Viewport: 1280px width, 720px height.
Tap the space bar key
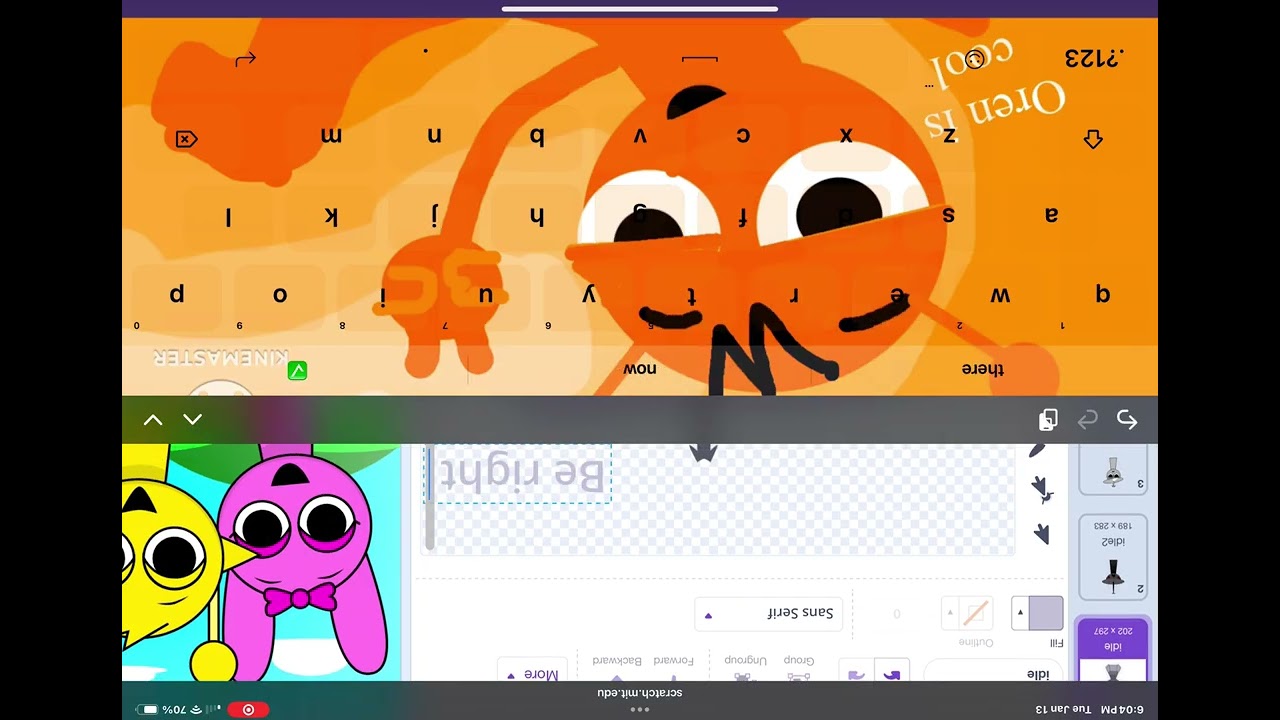click(x=700, y=59)
